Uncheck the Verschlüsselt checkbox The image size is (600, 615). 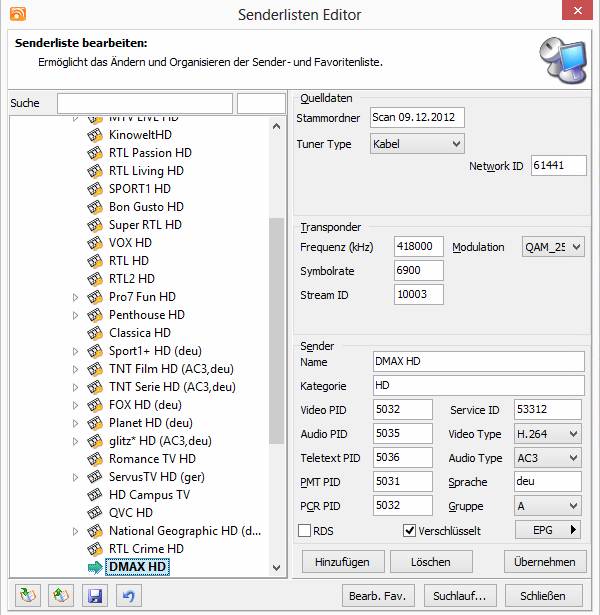coord(409,531)
